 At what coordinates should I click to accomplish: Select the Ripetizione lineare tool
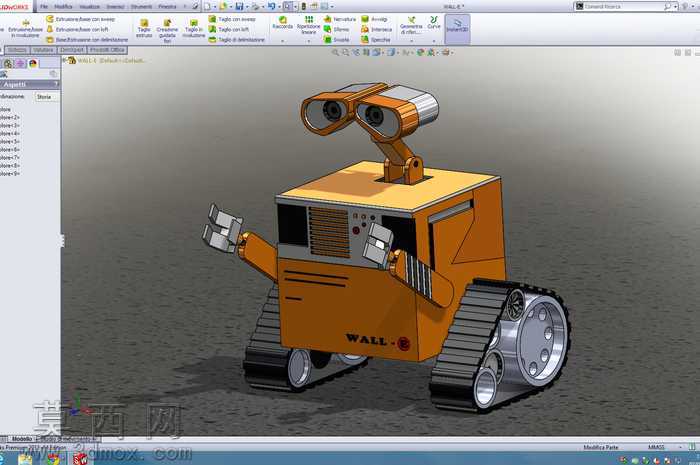(308, 25)
